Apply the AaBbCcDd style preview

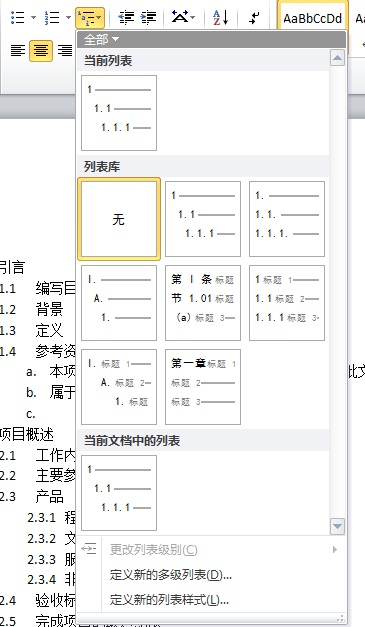pos(313,18)
